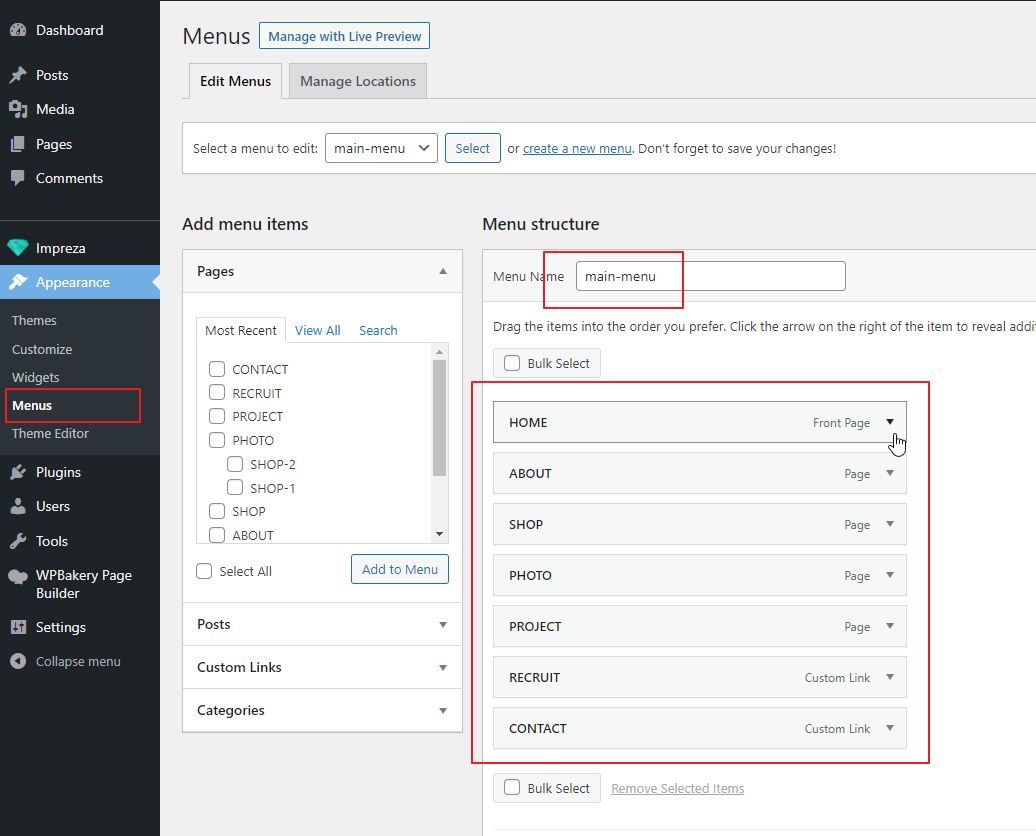Click the Tools wrench icon
The height and width of the screenshot is (836, 1036).
(x=18, y=541)
